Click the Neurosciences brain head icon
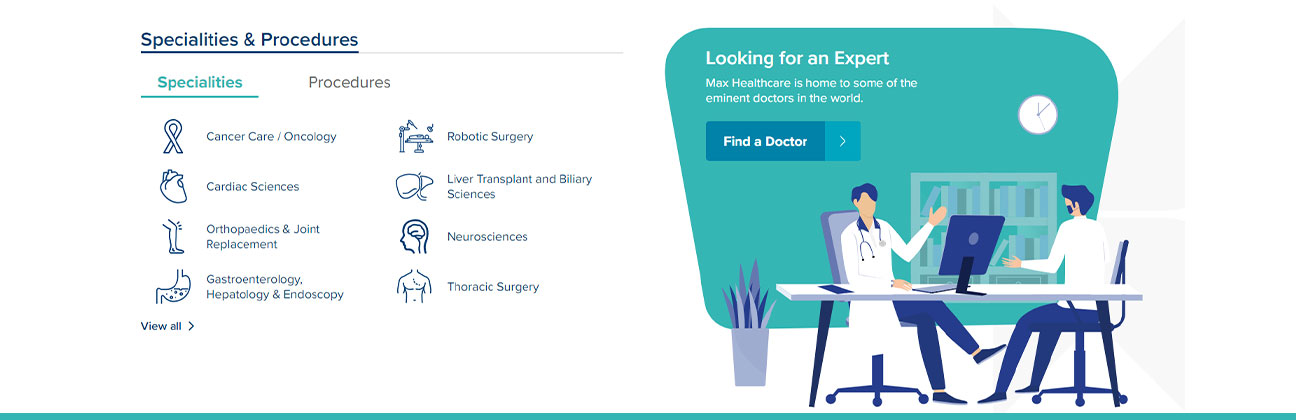 414,236
